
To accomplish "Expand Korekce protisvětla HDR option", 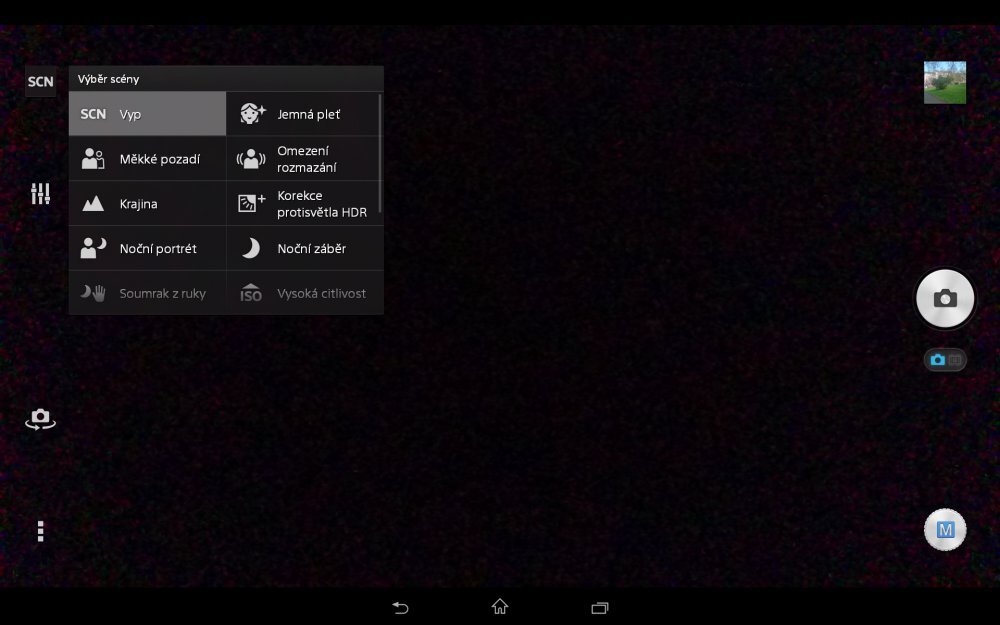I will [x=305, y=203].
